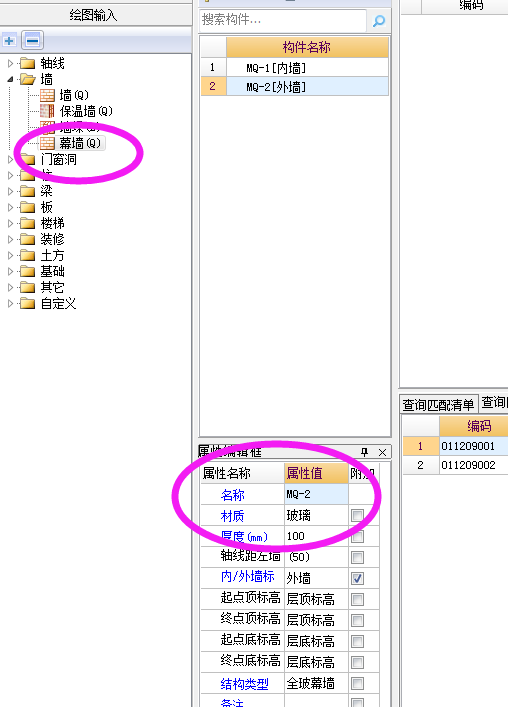Image resolution: width=508 pixels, height=707 pixels.
Task: Collapse the 墙 tree node
Action: [10, 79]
